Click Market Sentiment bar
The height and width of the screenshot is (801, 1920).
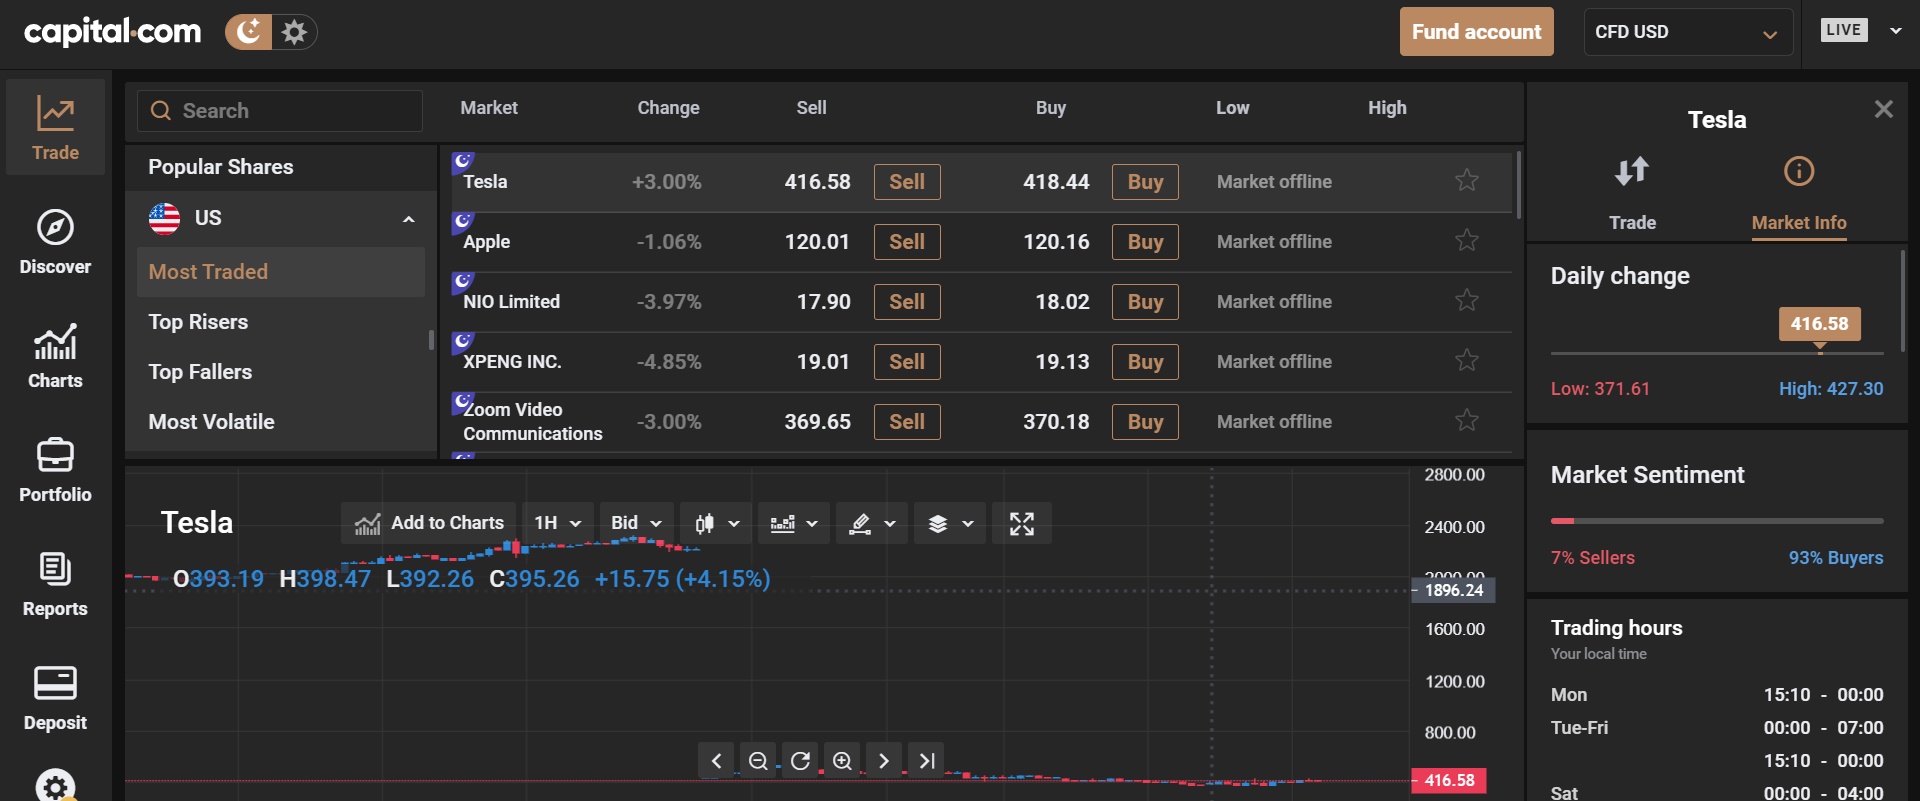pyautogui.click(x=1717, y=521)
